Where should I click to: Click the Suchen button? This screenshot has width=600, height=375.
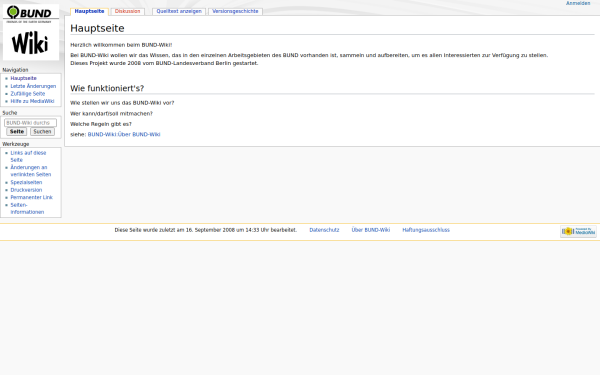42,132
